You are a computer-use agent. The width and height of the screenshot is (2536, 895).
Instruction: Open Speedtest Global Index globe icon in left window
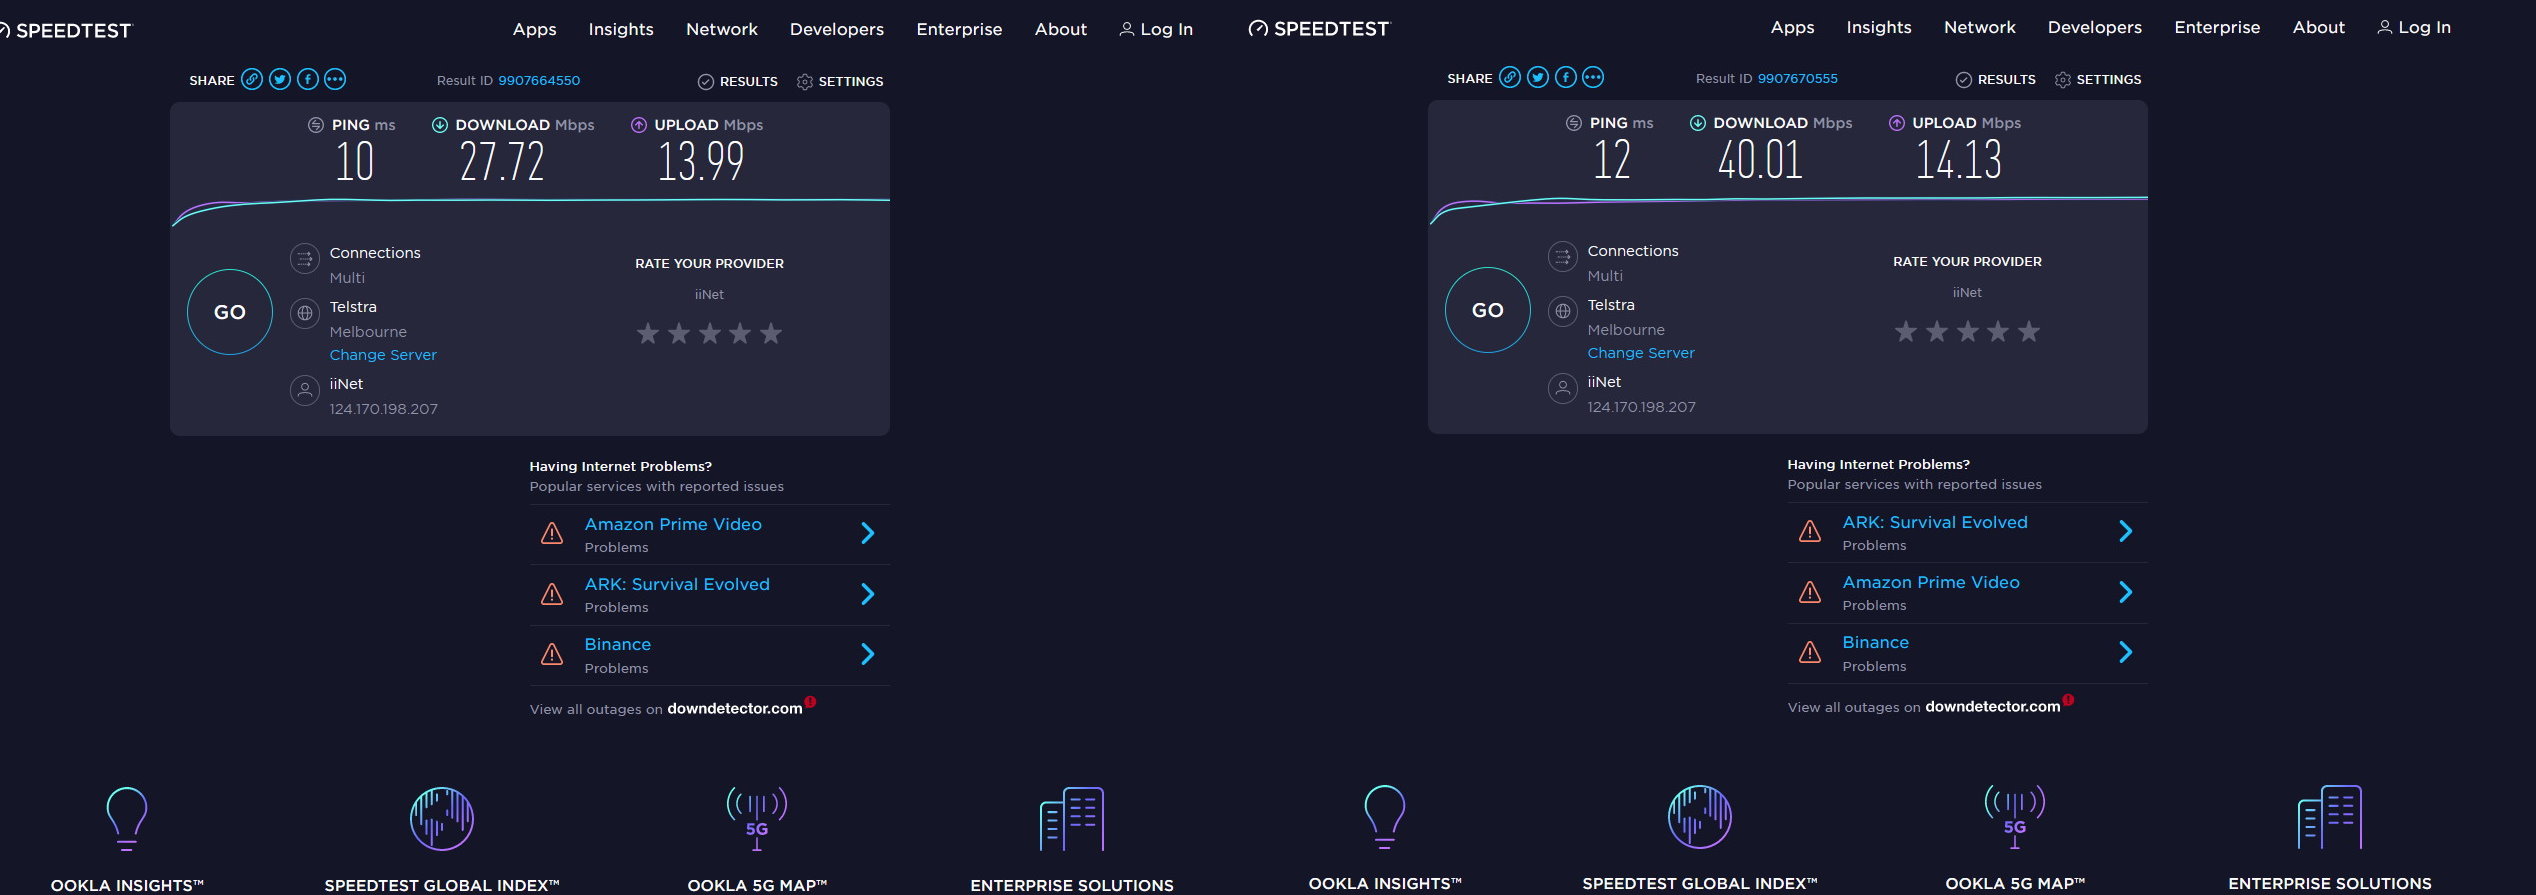[442, 818]
